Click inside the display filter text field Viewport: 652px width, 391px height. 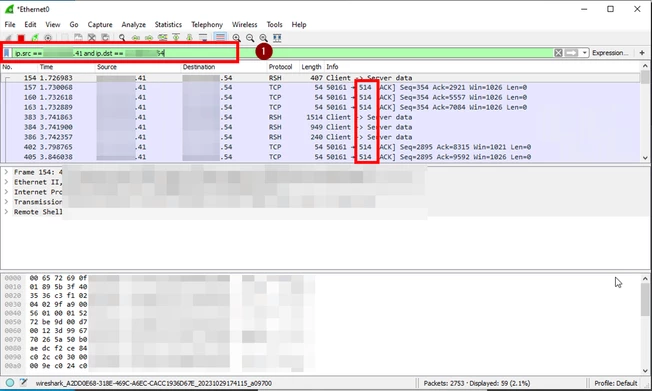[283, 53]
